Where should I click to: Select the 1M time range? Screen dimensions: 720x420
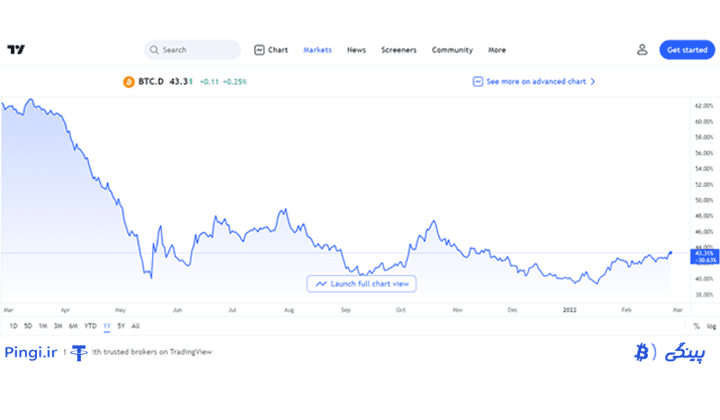[43, 326]
